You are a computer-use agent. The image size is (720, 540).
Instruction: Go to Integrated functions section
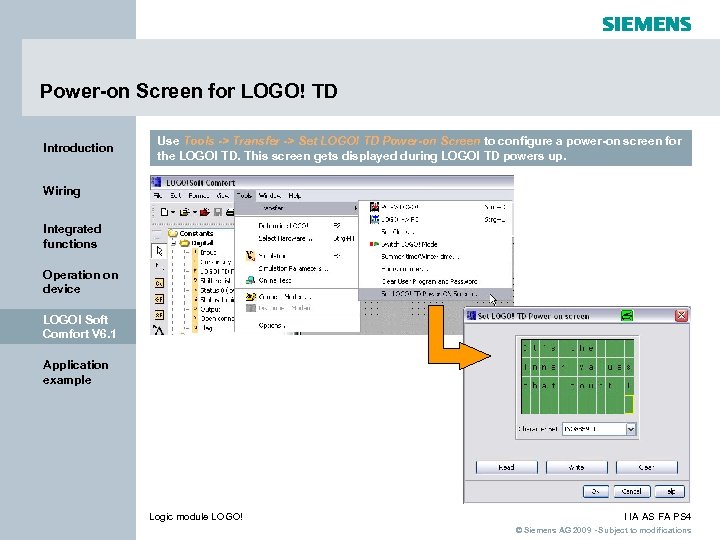[72, 236]
